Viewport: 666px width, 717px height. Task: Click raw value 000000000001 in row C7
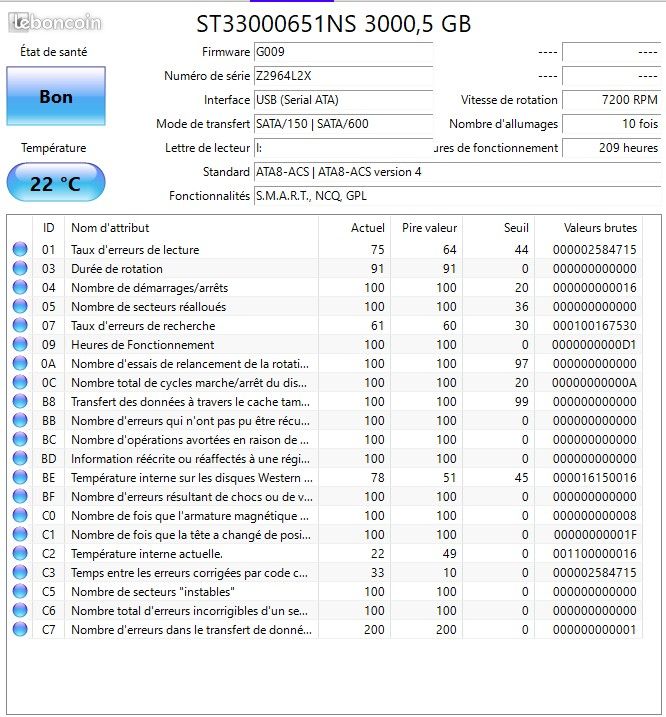click(594, 629)
